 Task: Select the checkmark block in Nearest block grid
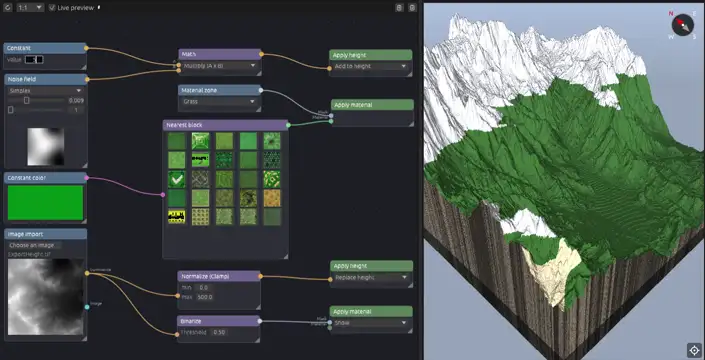coord(176,179)
